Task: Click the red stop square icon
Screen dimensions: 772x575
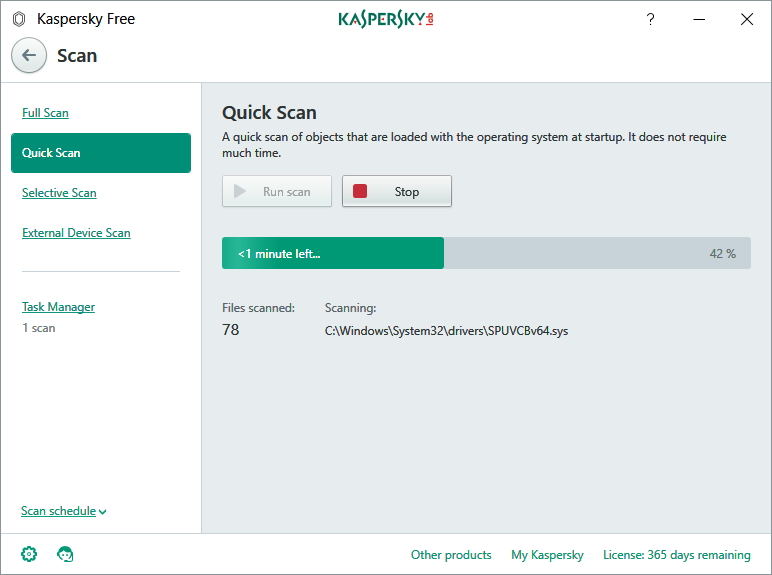Action: [x=360, y=191]
